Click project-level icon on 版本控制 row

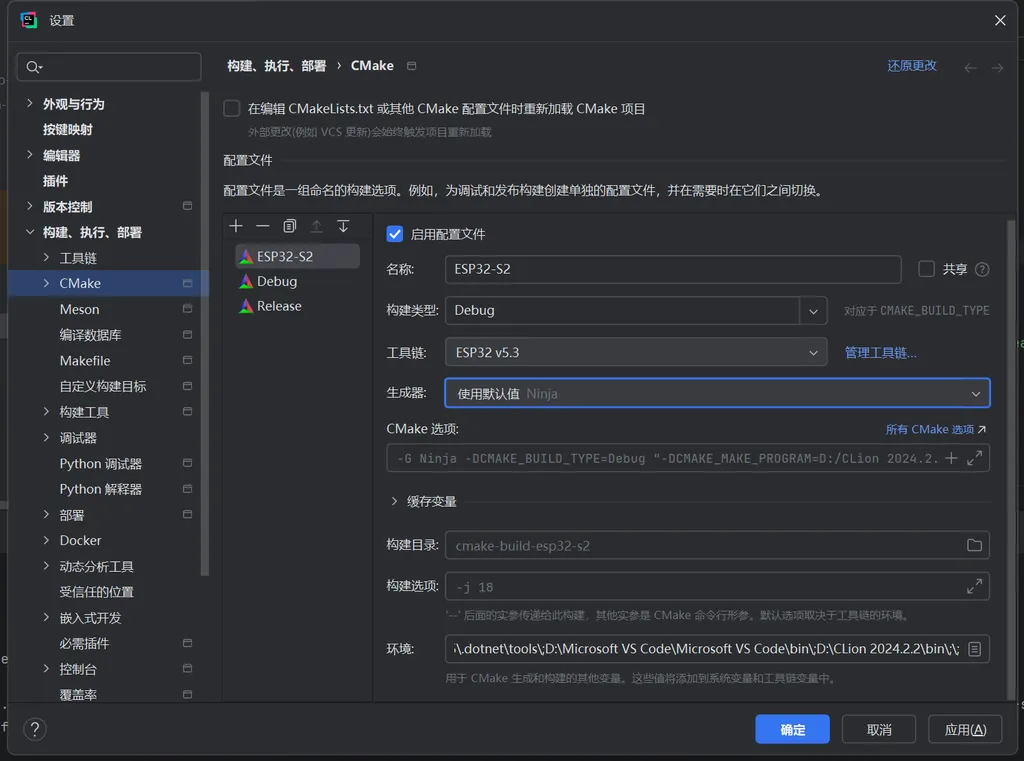pos(187,206)
